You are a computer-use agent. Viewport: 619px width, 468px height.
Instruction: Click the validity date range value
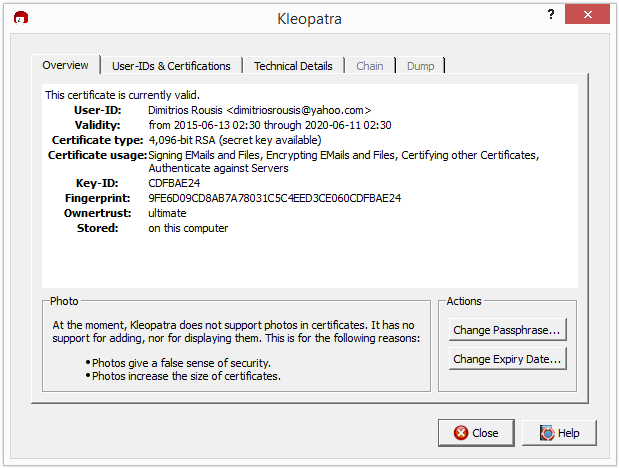tap(270, 125)
